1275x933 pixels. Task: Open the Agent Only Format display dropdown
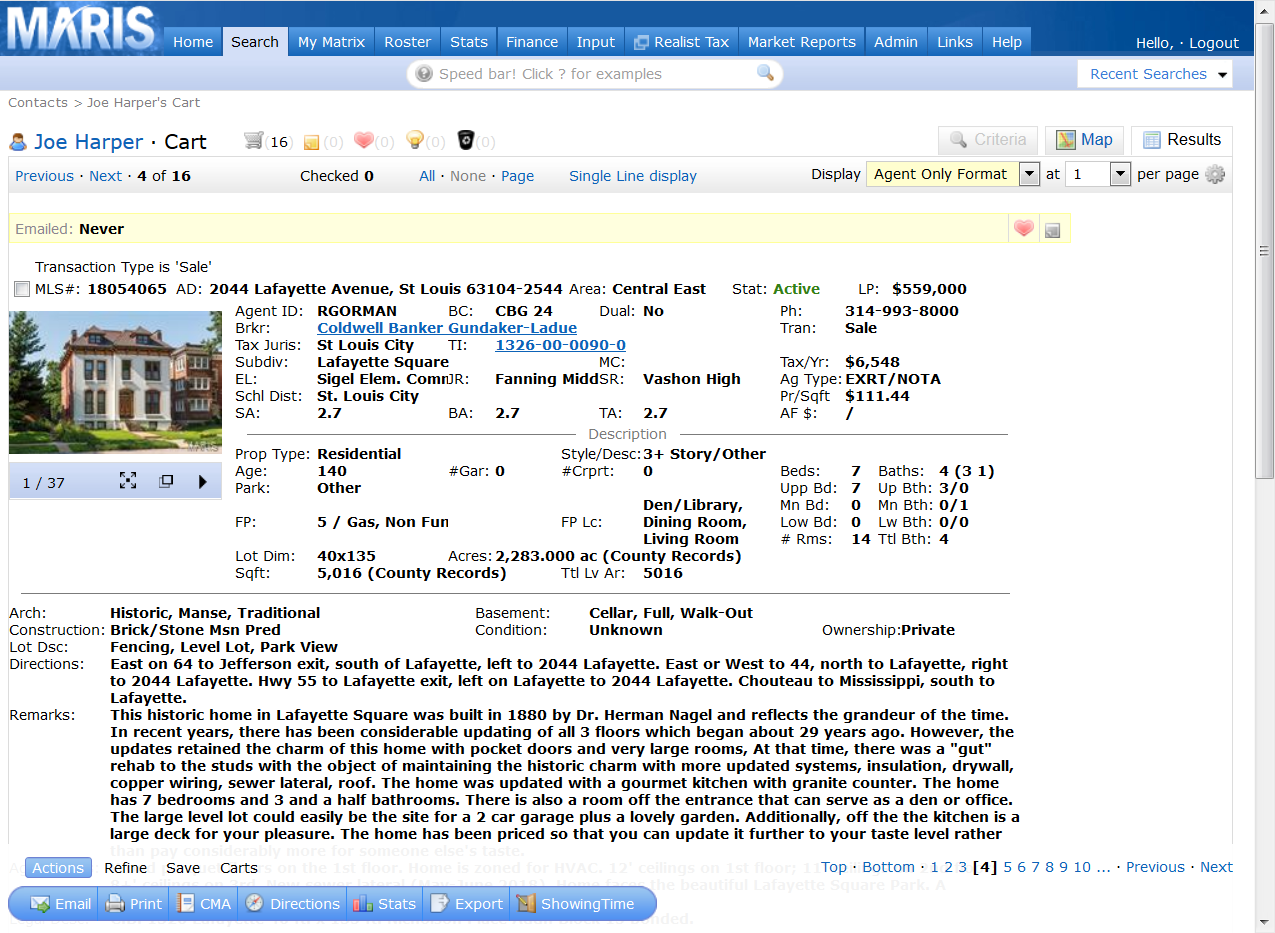click(x=1029, y=174)
